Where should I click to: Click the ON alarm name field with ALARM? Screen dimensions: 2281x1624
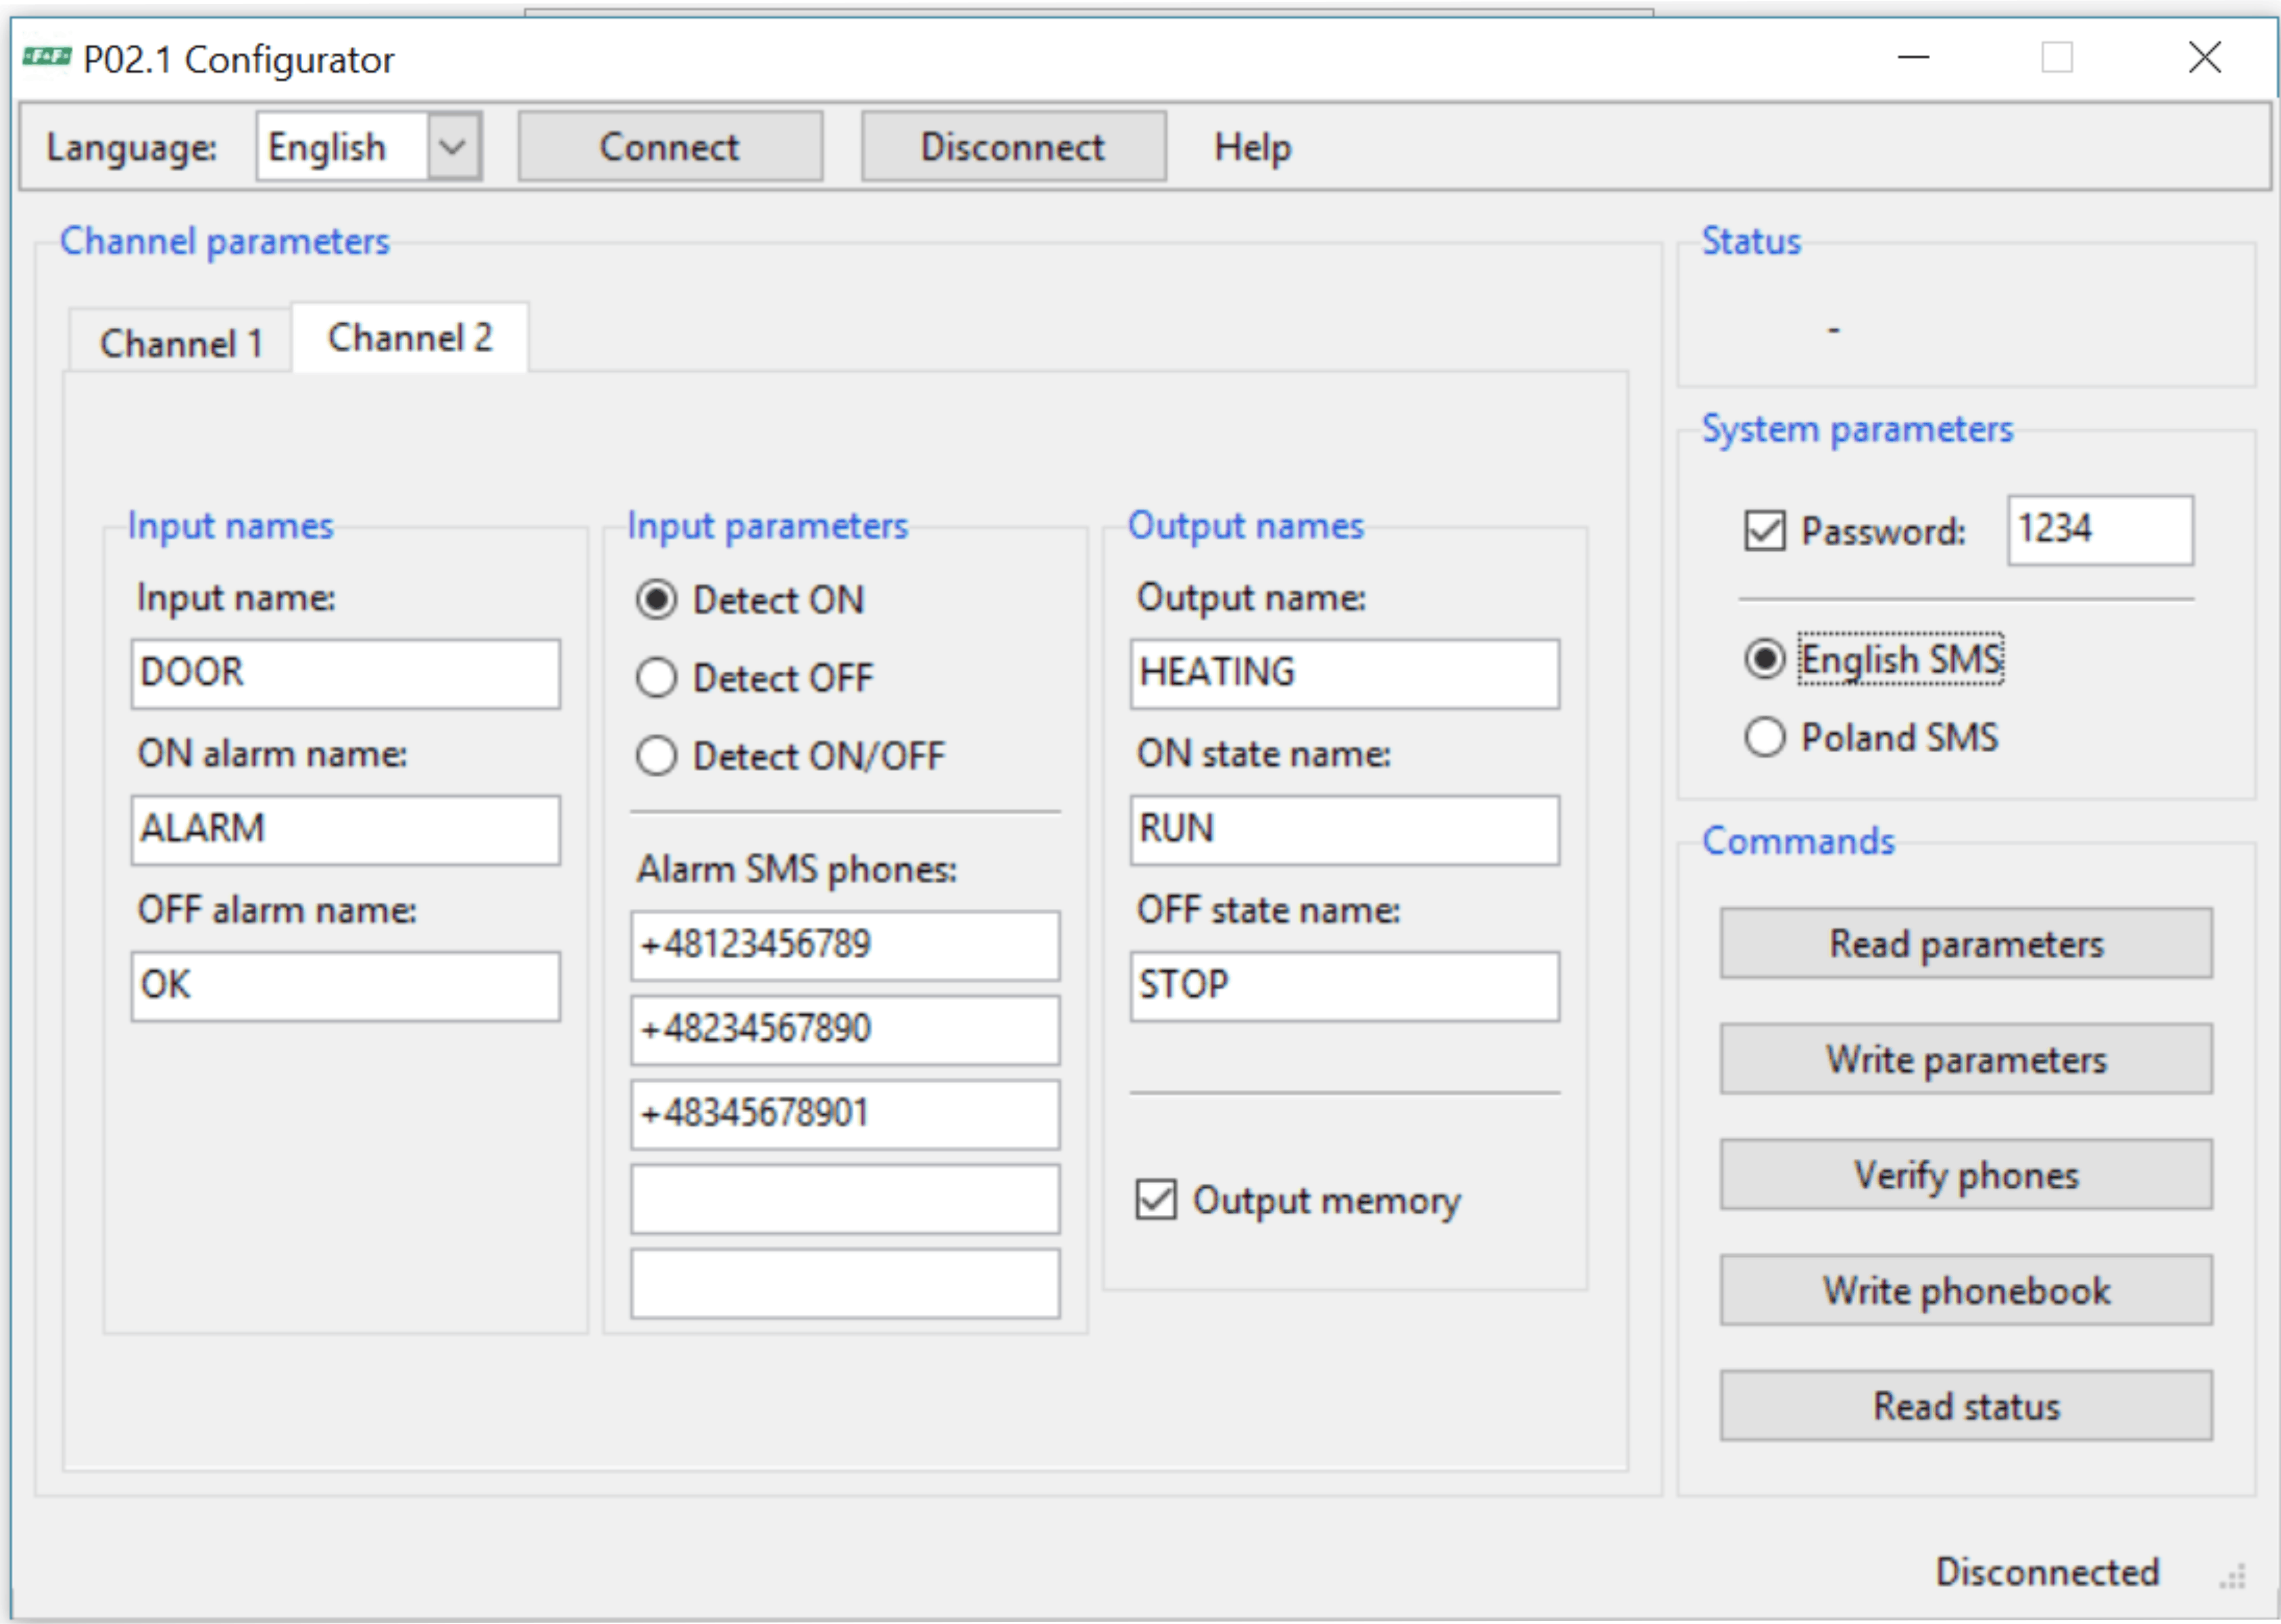pos(346,830)
